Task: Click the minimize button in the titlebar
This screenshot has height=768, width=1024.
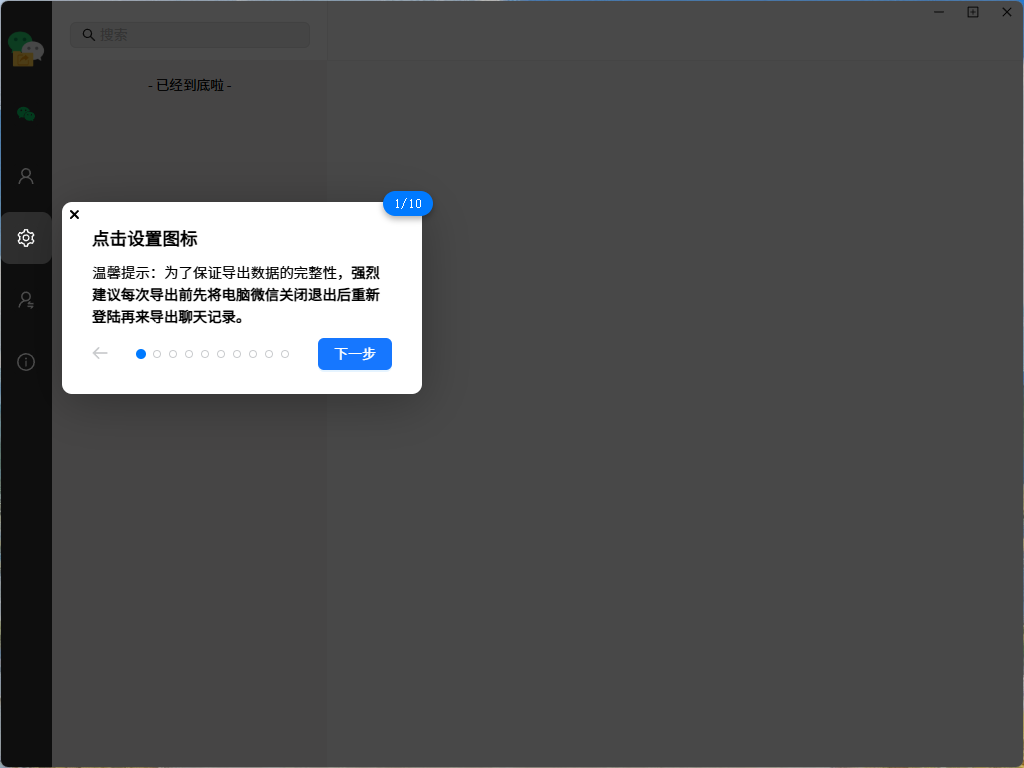Action: (x=938, y=12)
